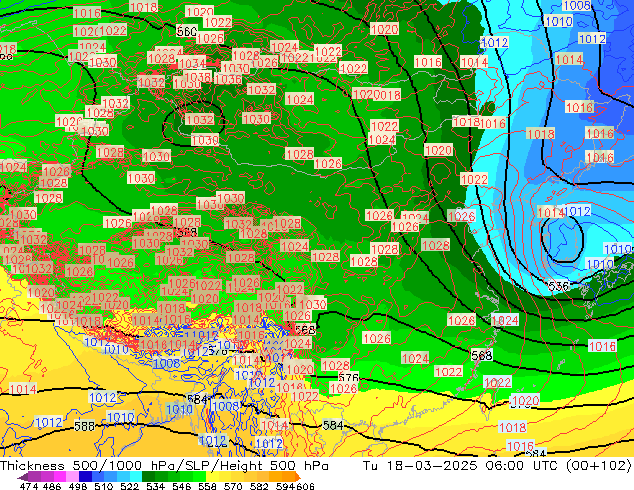Click the legend value 534
The image size is (634, 490).
tap(156, 486)
